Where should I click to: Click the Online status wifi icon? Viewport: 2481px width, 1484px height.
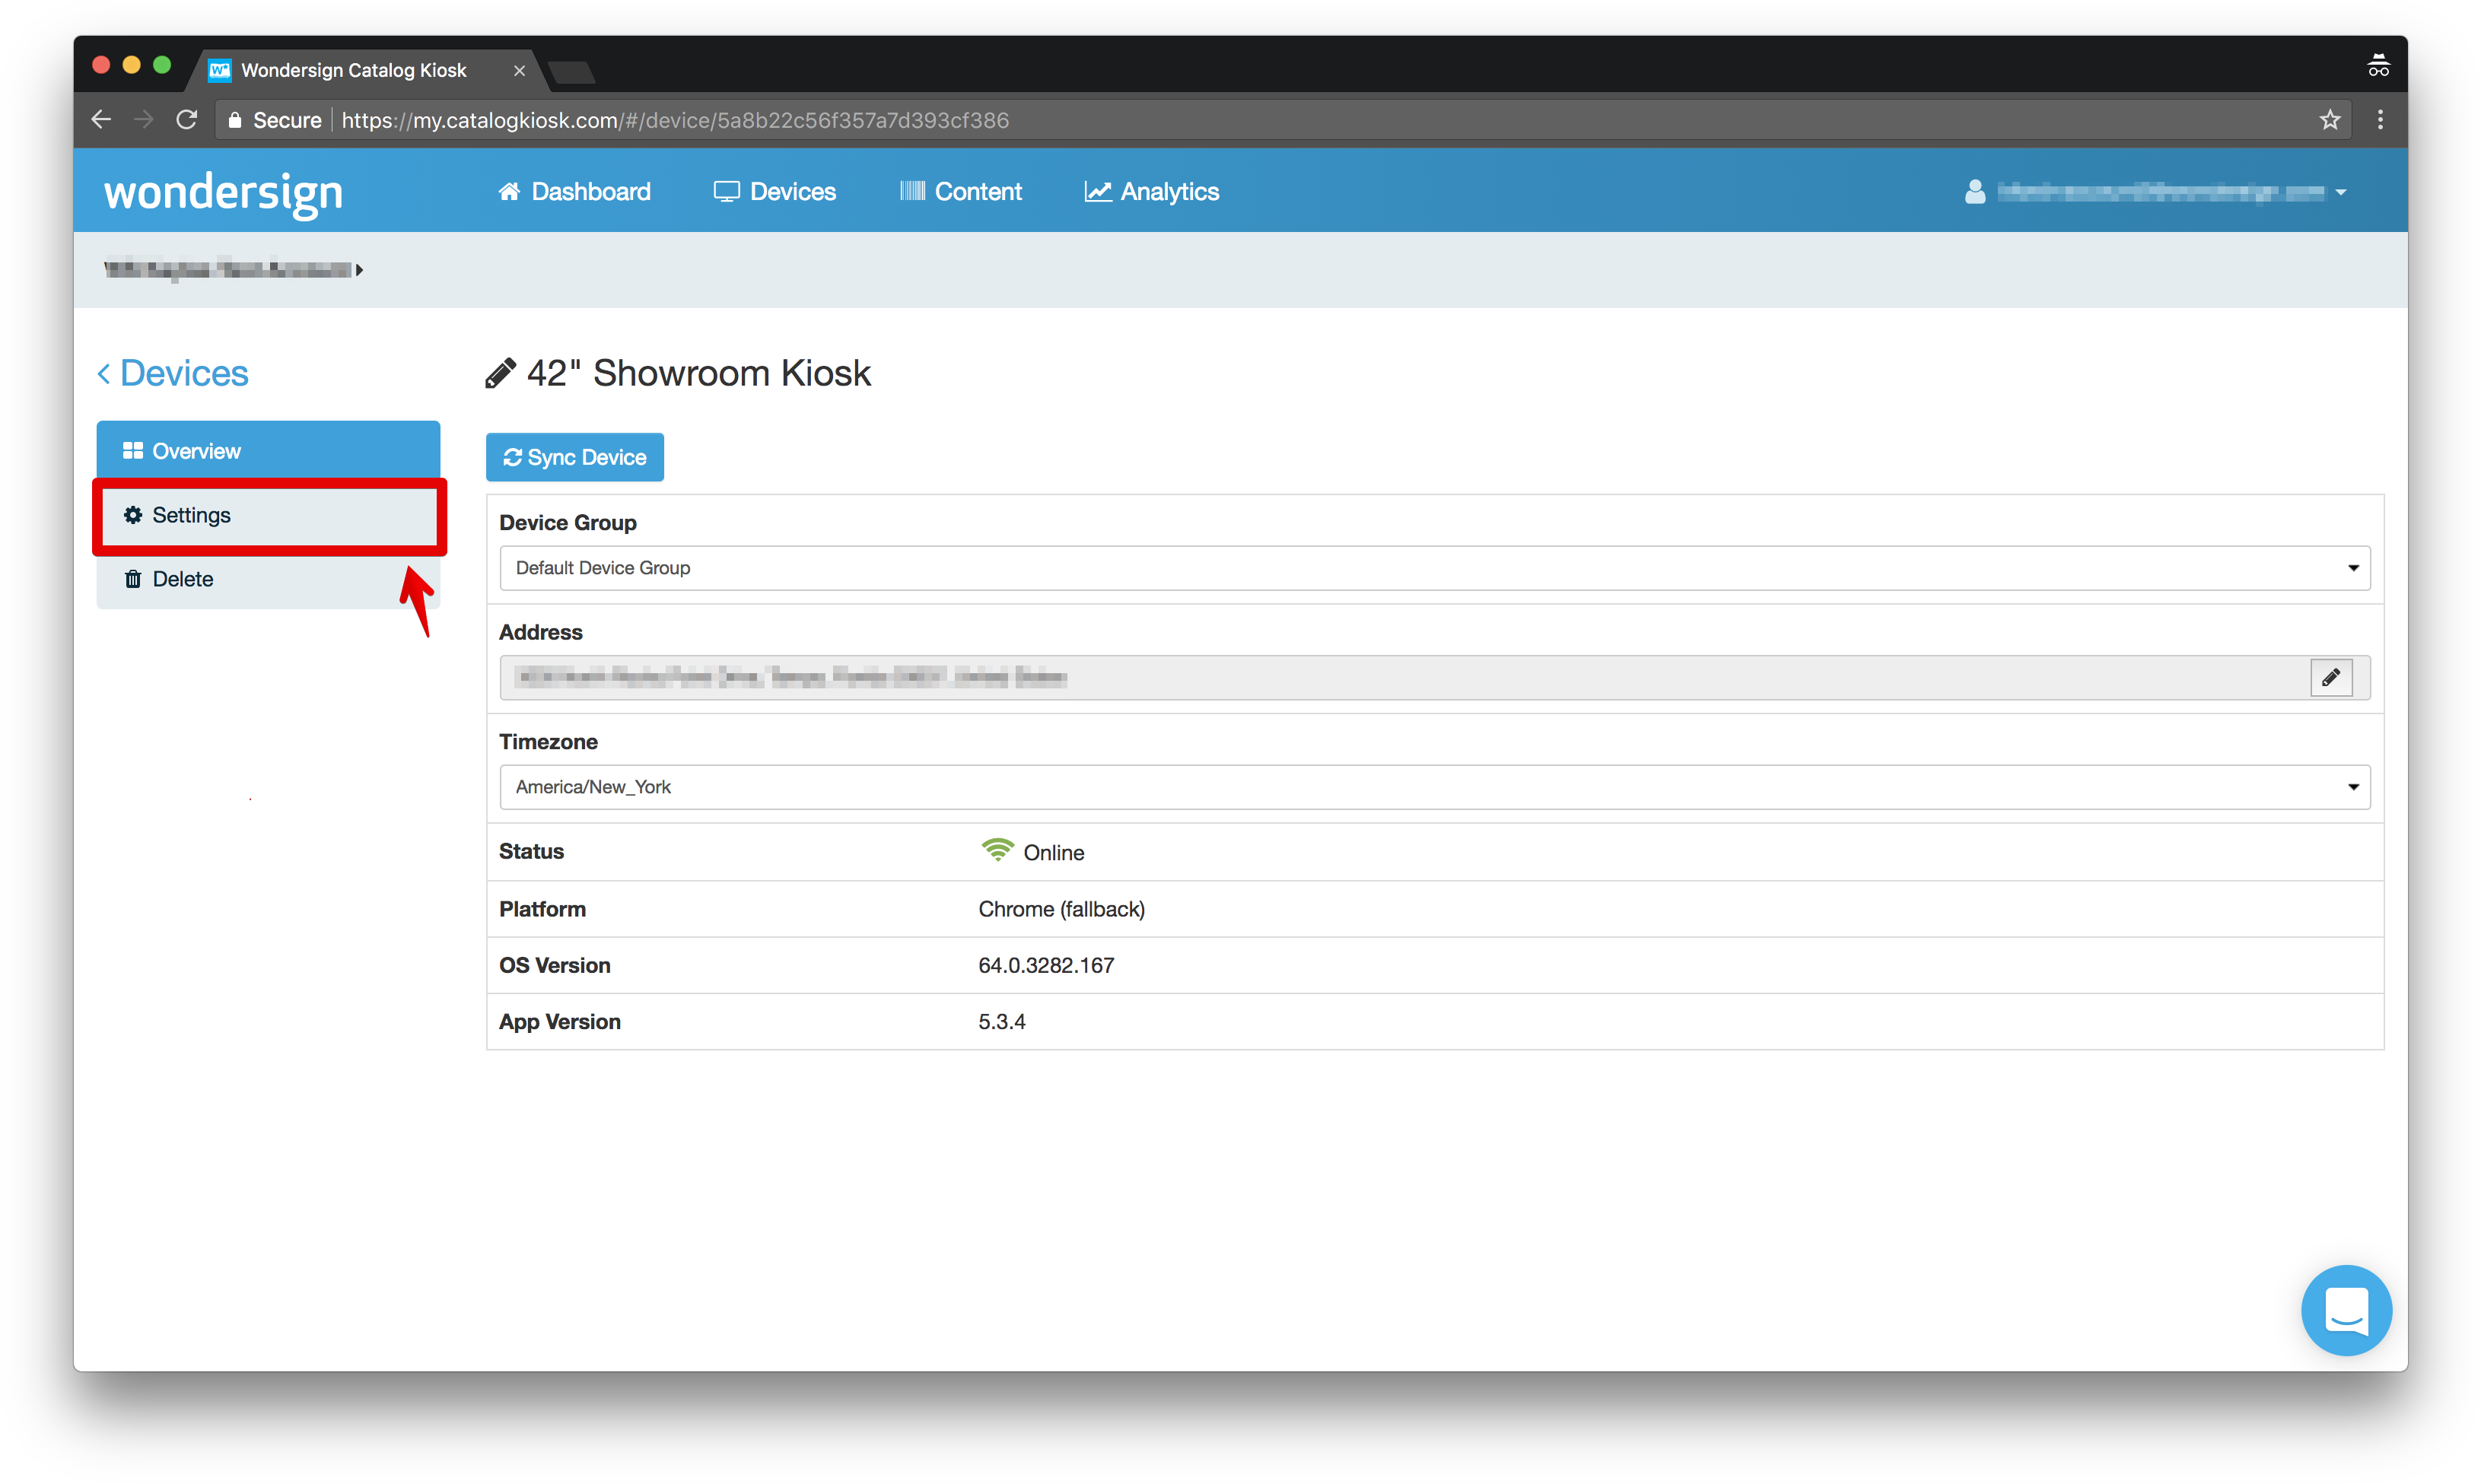click(x=997, y=850)
